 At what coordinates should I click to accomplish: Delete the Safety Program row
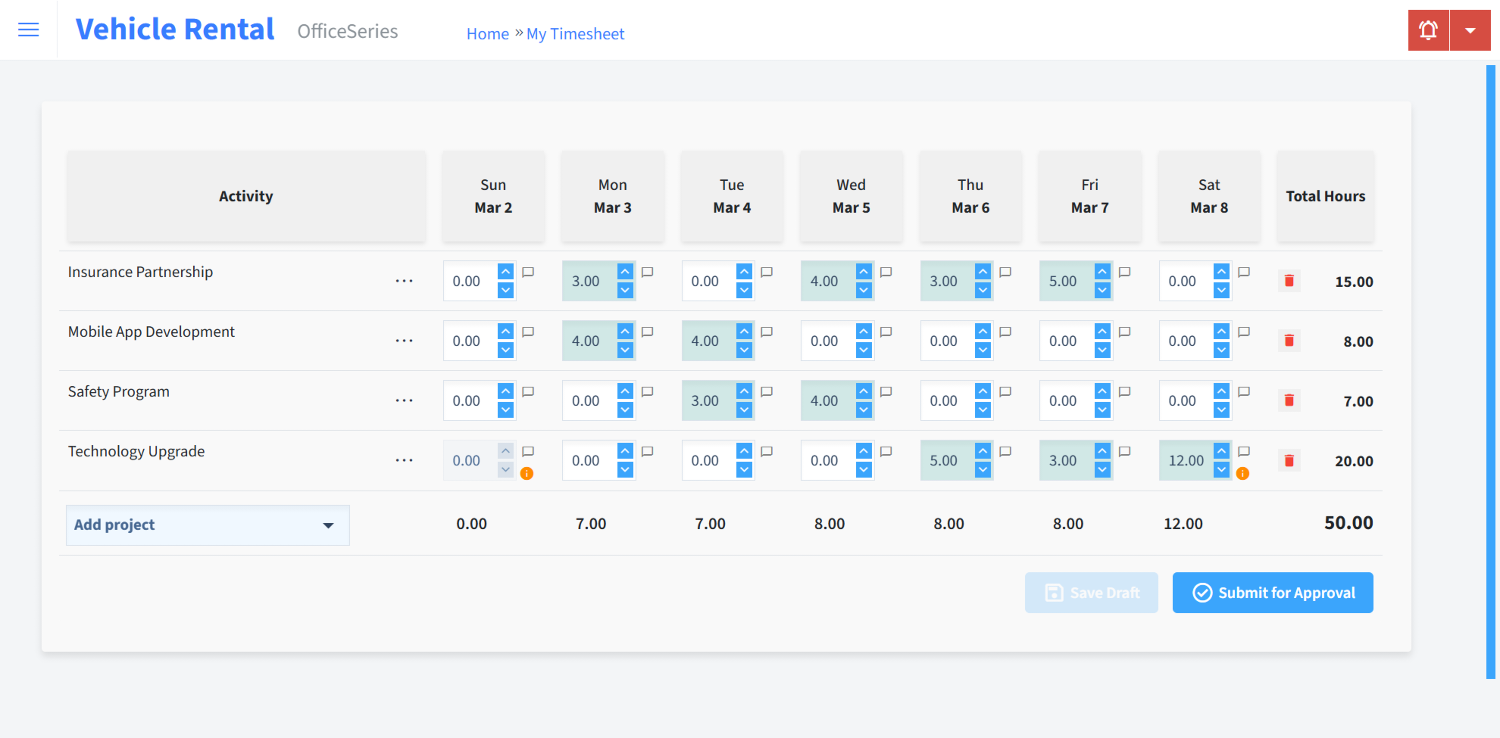coord(1288,400)
